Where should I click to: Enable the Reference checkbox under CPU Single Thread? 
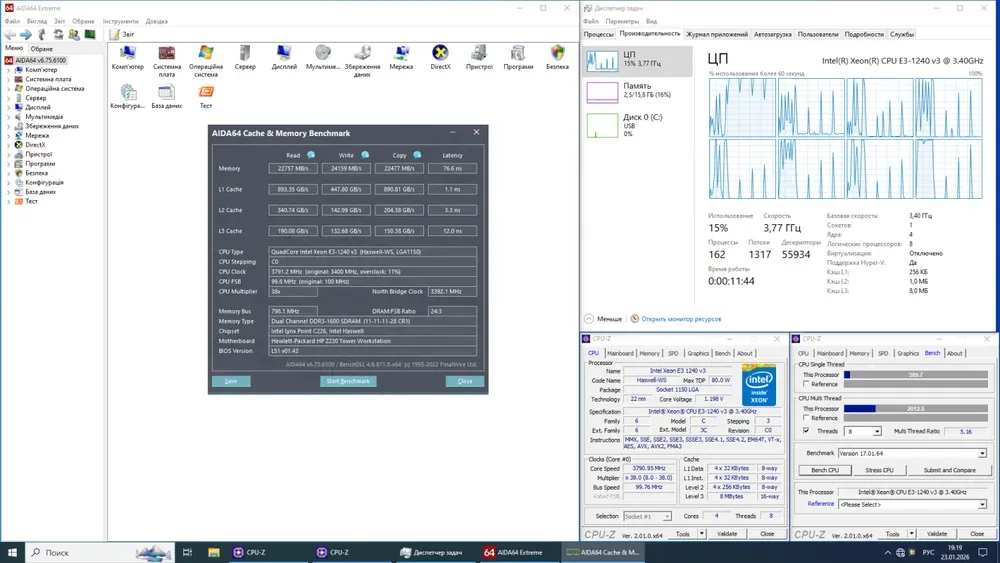point(806,384)
